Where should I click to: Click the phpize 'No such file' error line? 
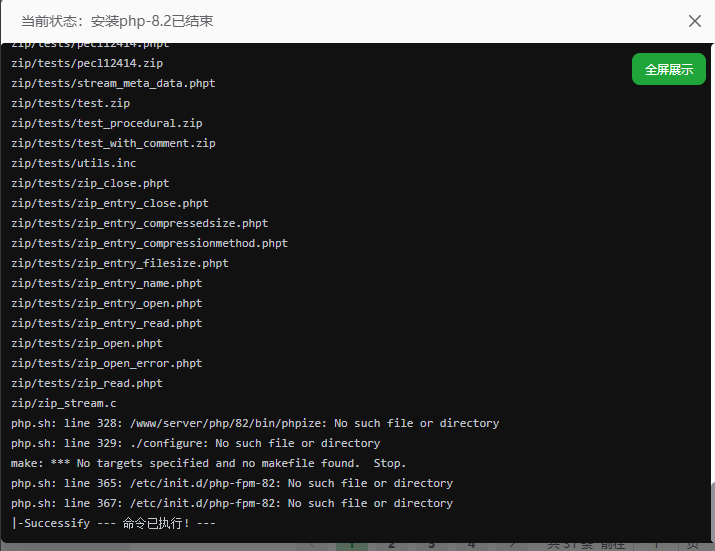(x=255, y=423)
